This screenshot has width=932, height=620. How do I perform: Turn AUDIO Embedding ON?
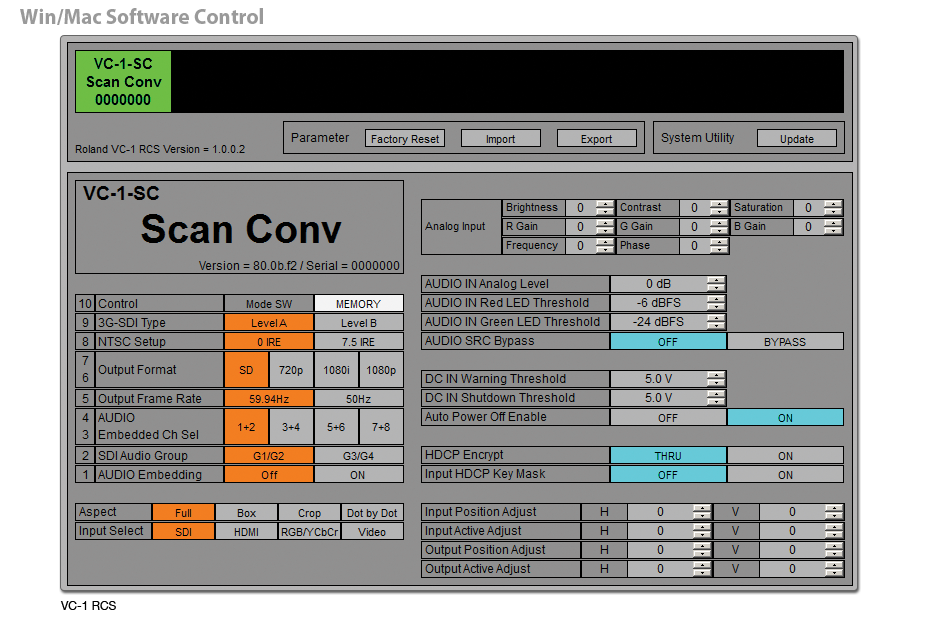pyautogui.click(x=358, y=474)
